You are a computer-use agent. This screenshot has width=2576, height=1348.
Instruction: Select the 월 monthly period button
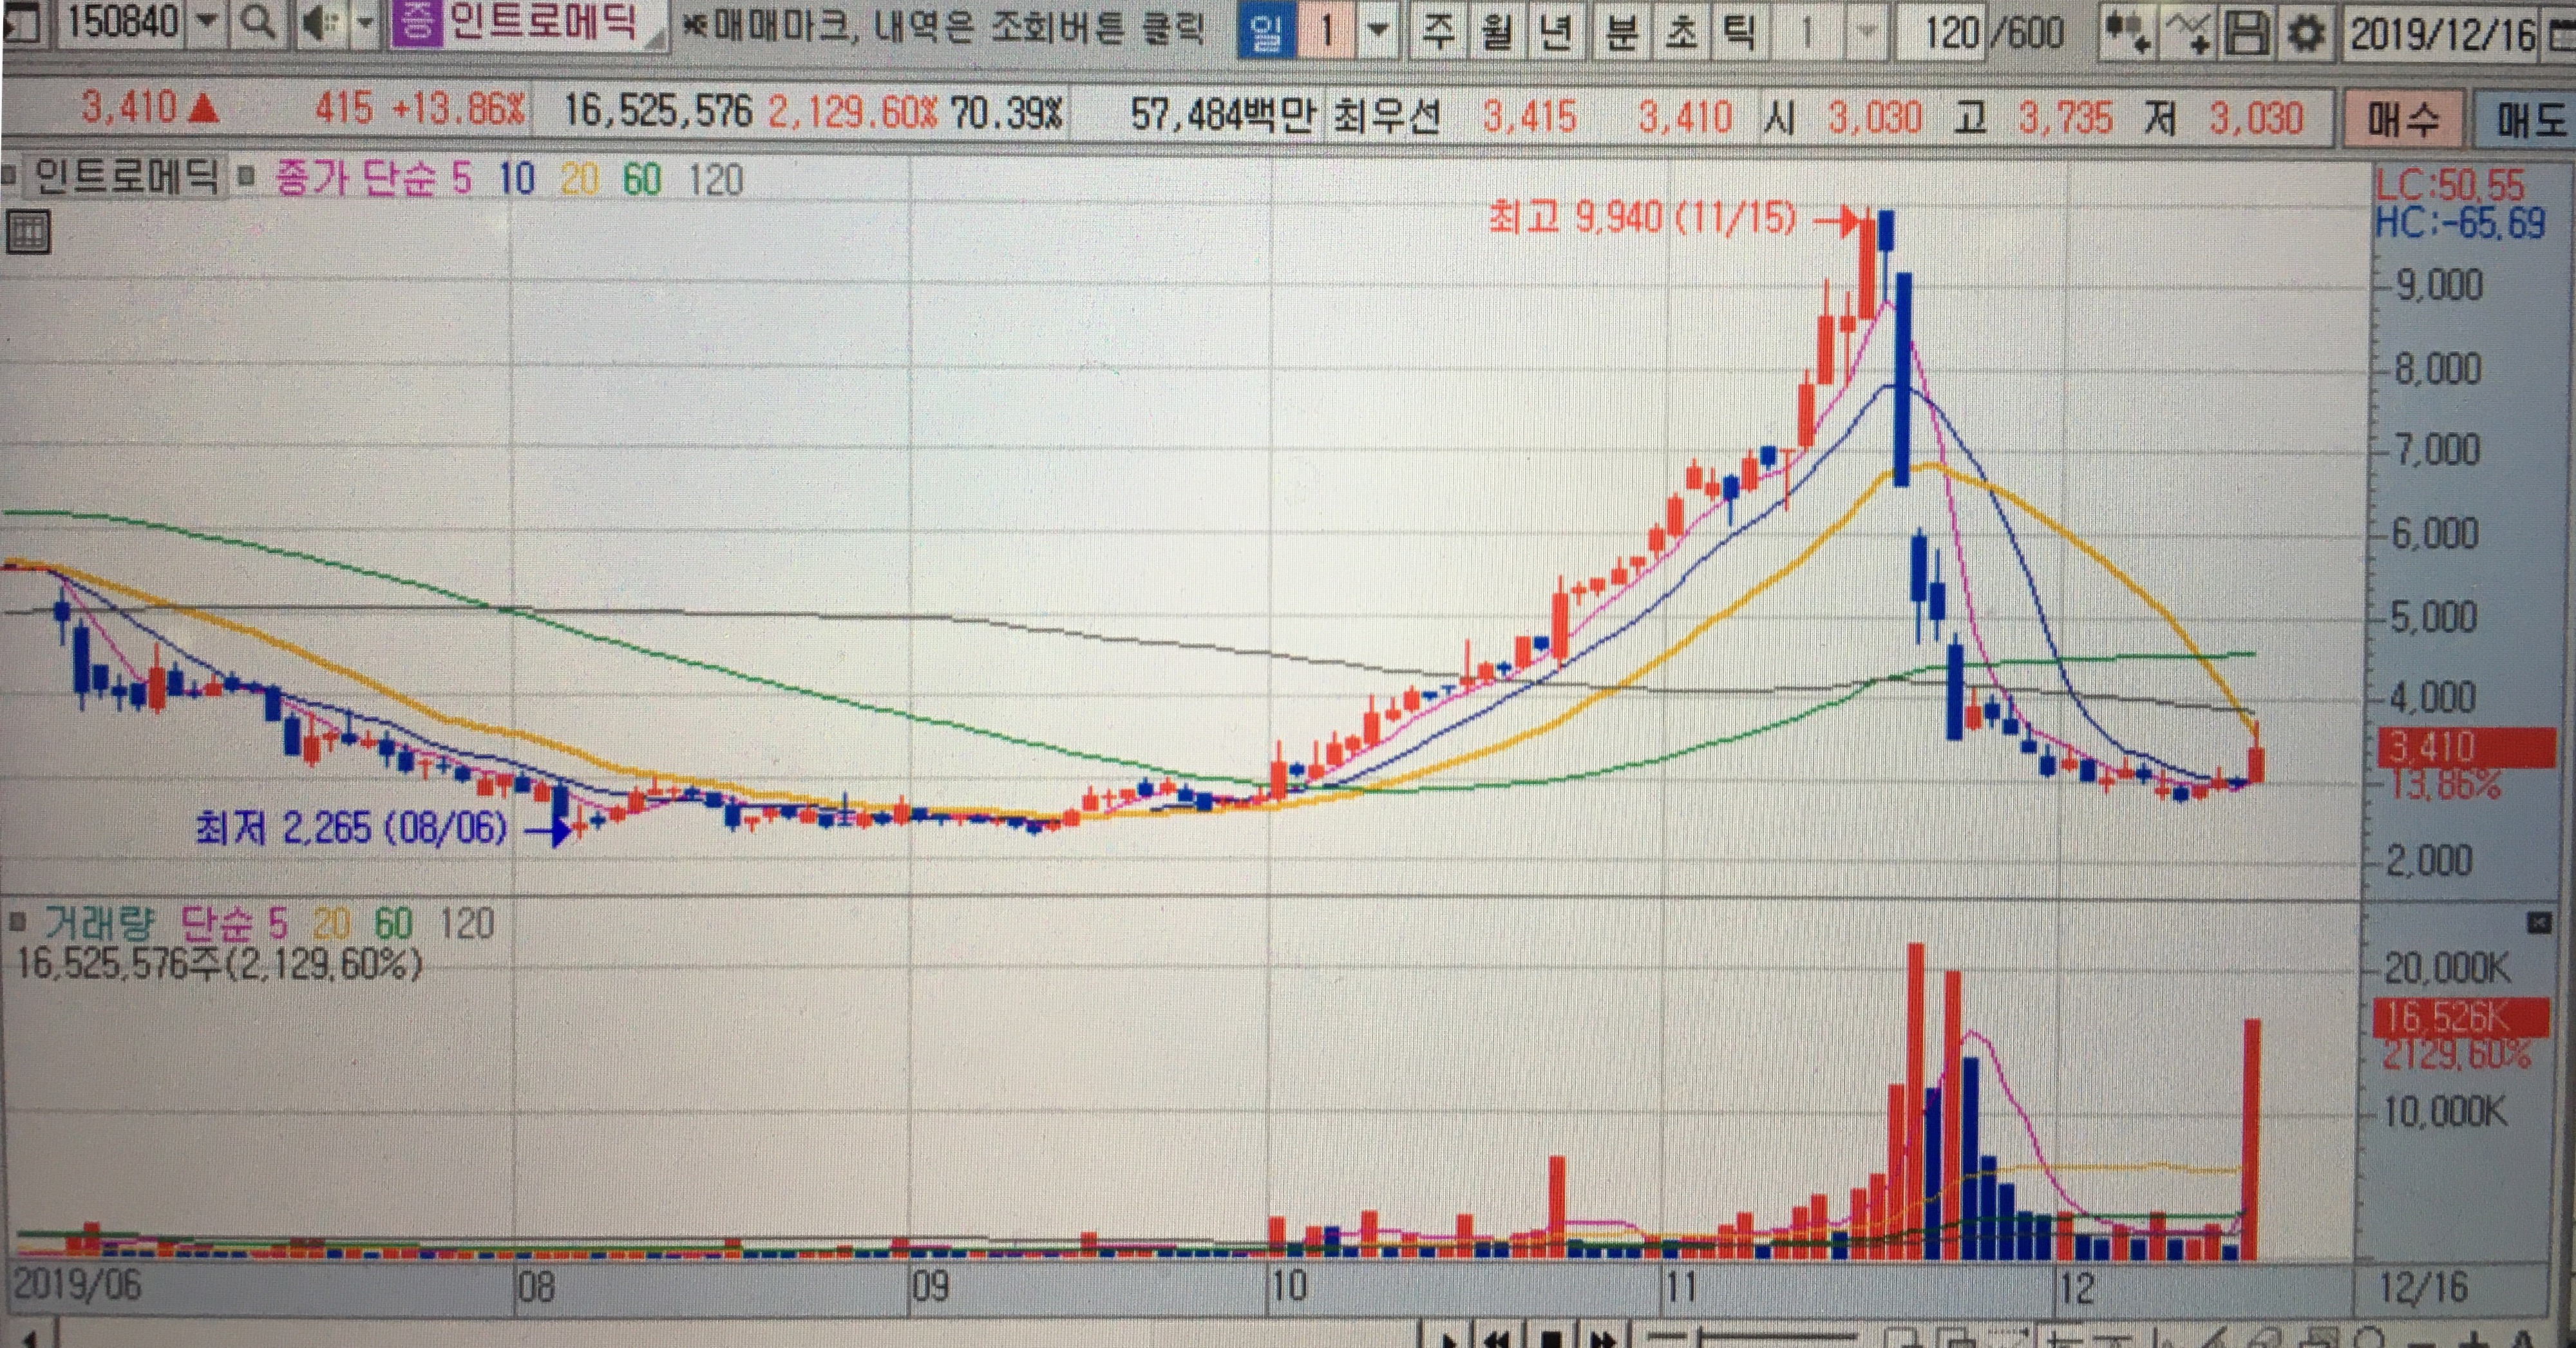(1497, 32)
